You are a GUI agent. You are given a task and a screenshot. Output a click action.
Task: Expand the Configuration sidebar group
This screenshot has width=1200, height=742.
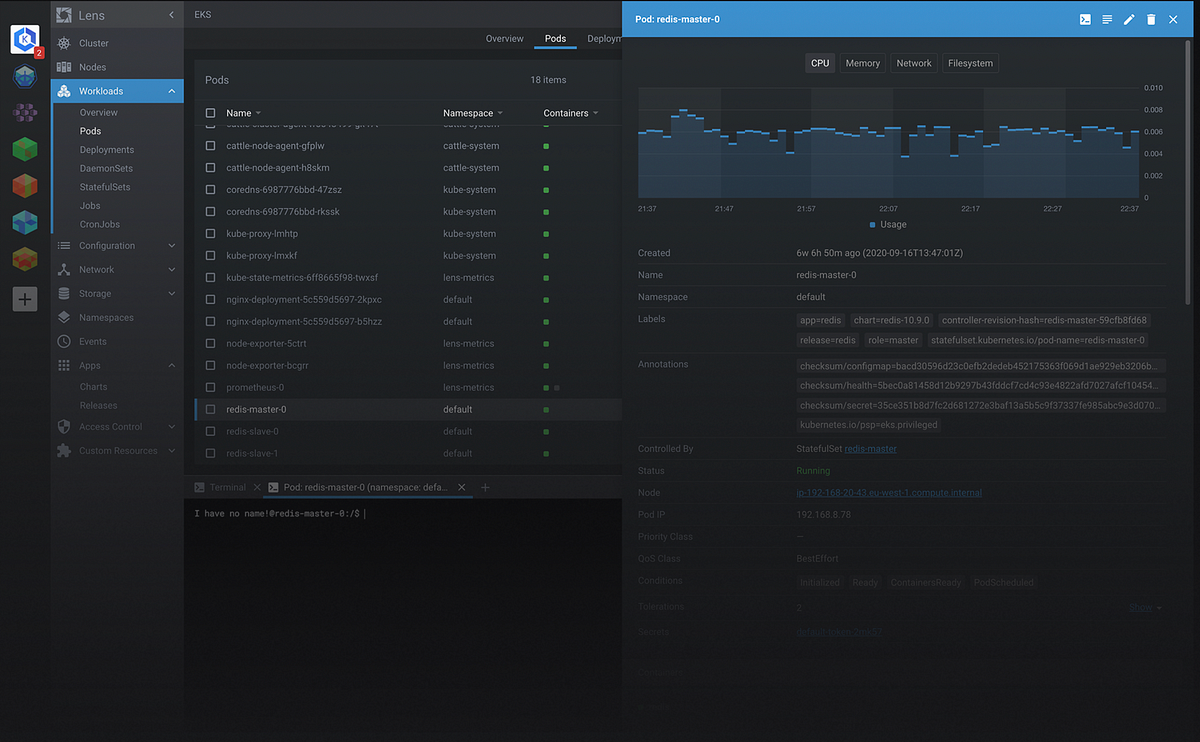118,245
